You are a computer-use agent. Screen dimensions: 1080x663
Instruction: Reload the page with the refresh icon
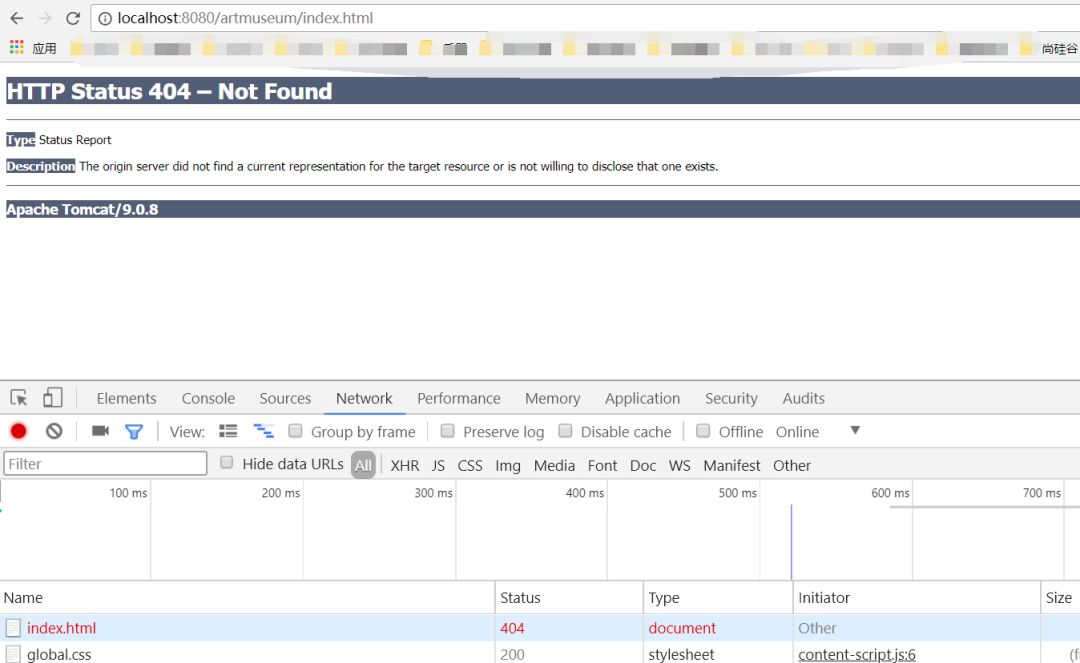[73, 18]
